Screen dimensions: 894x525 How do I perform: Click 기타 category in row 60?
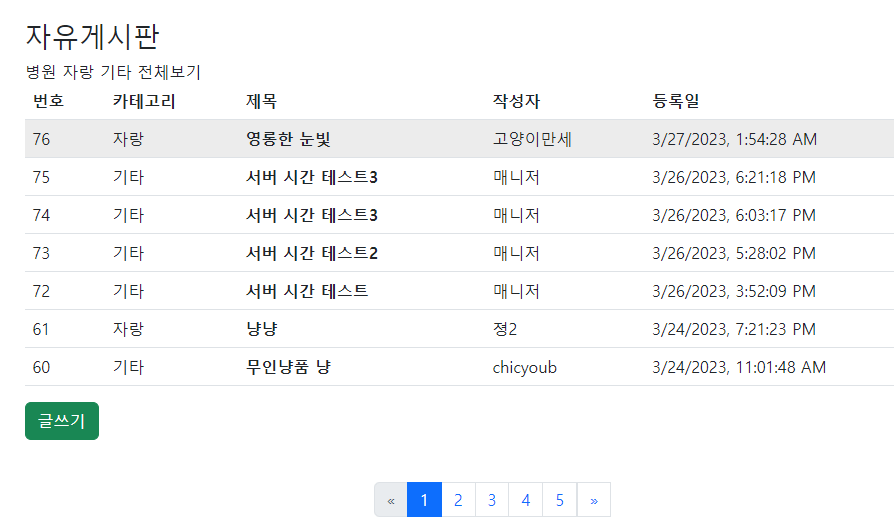click(x=128, y=367)
